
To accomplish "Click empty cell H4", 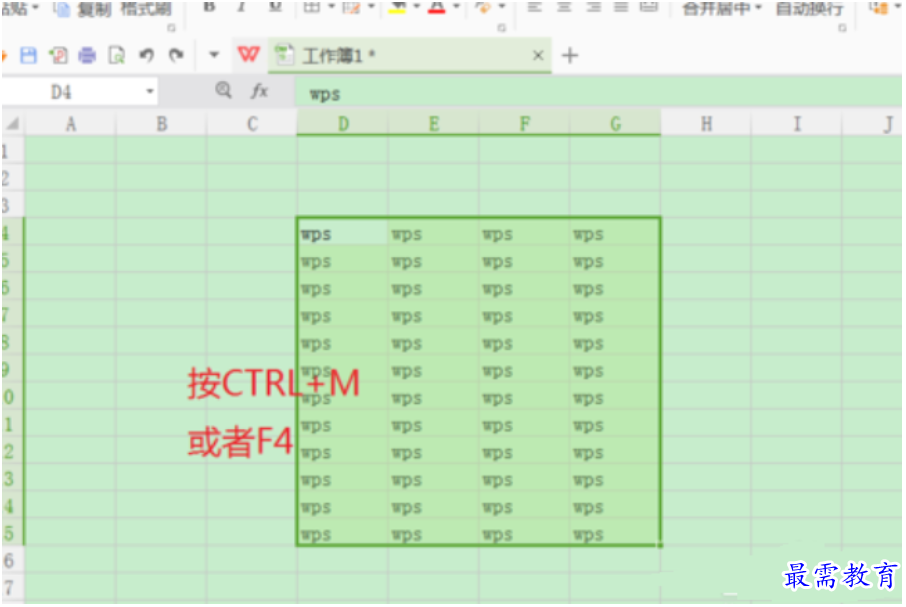I will (706, 233).
